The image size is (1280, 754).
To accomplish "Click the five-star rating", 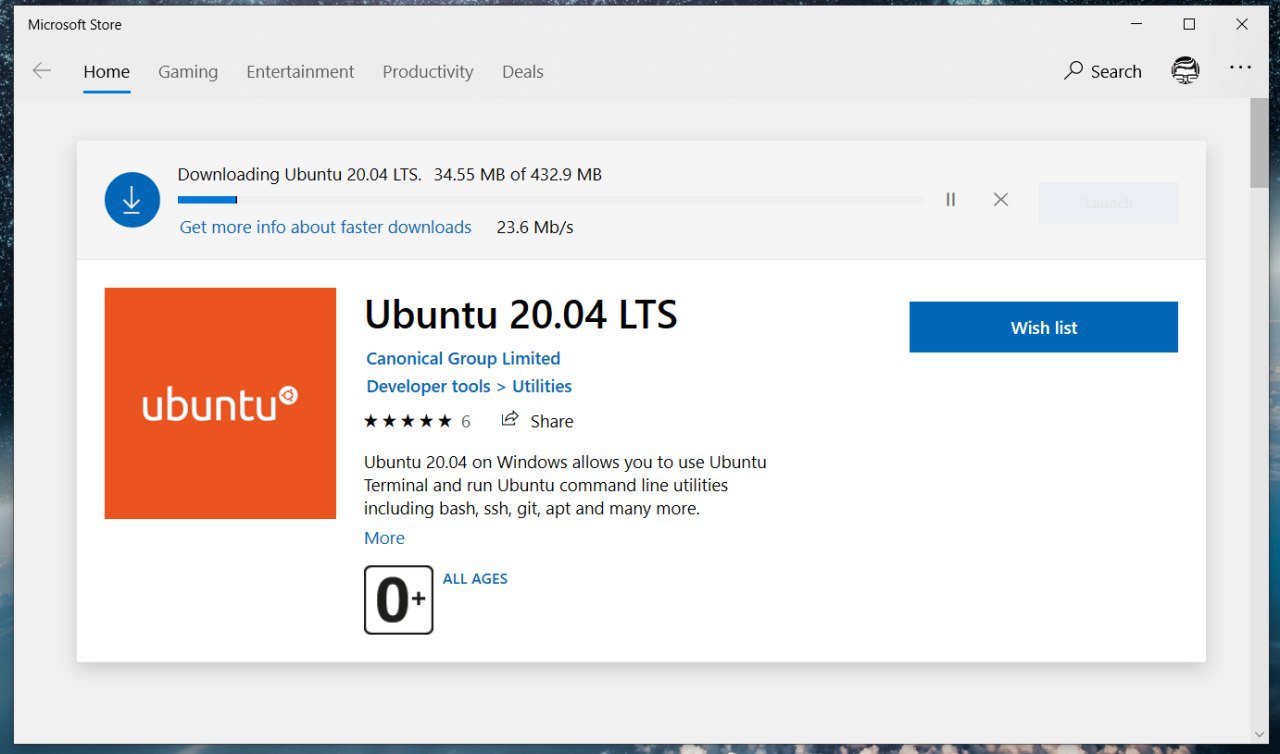I will (408, 421).
